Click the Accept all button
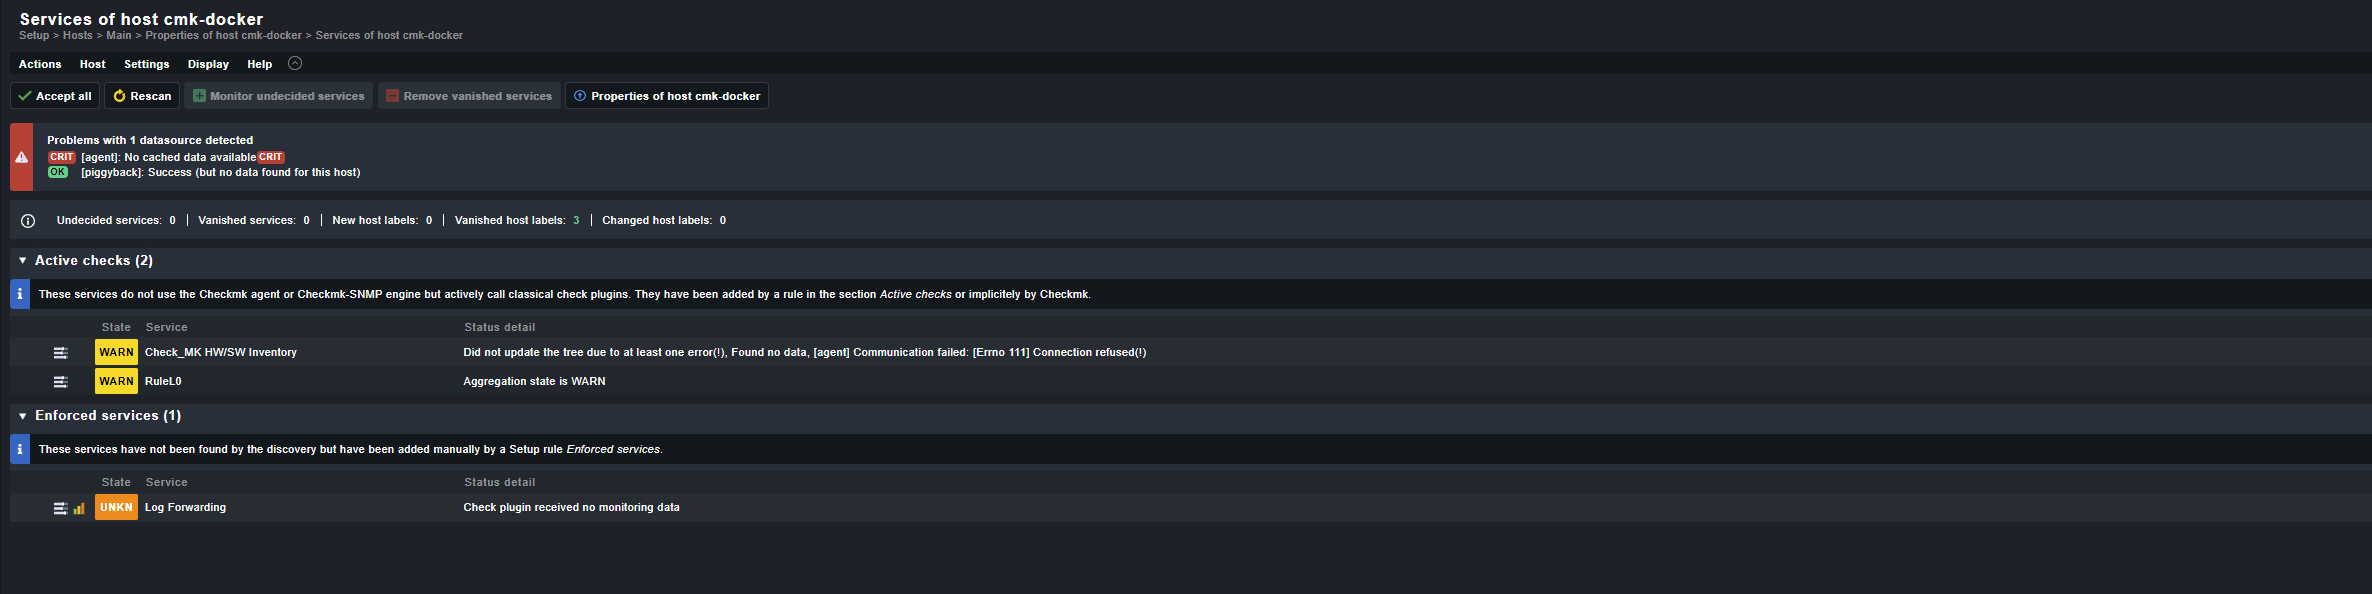The height and width of the screenshot is (594, 2372). click(x=55, y=96)
